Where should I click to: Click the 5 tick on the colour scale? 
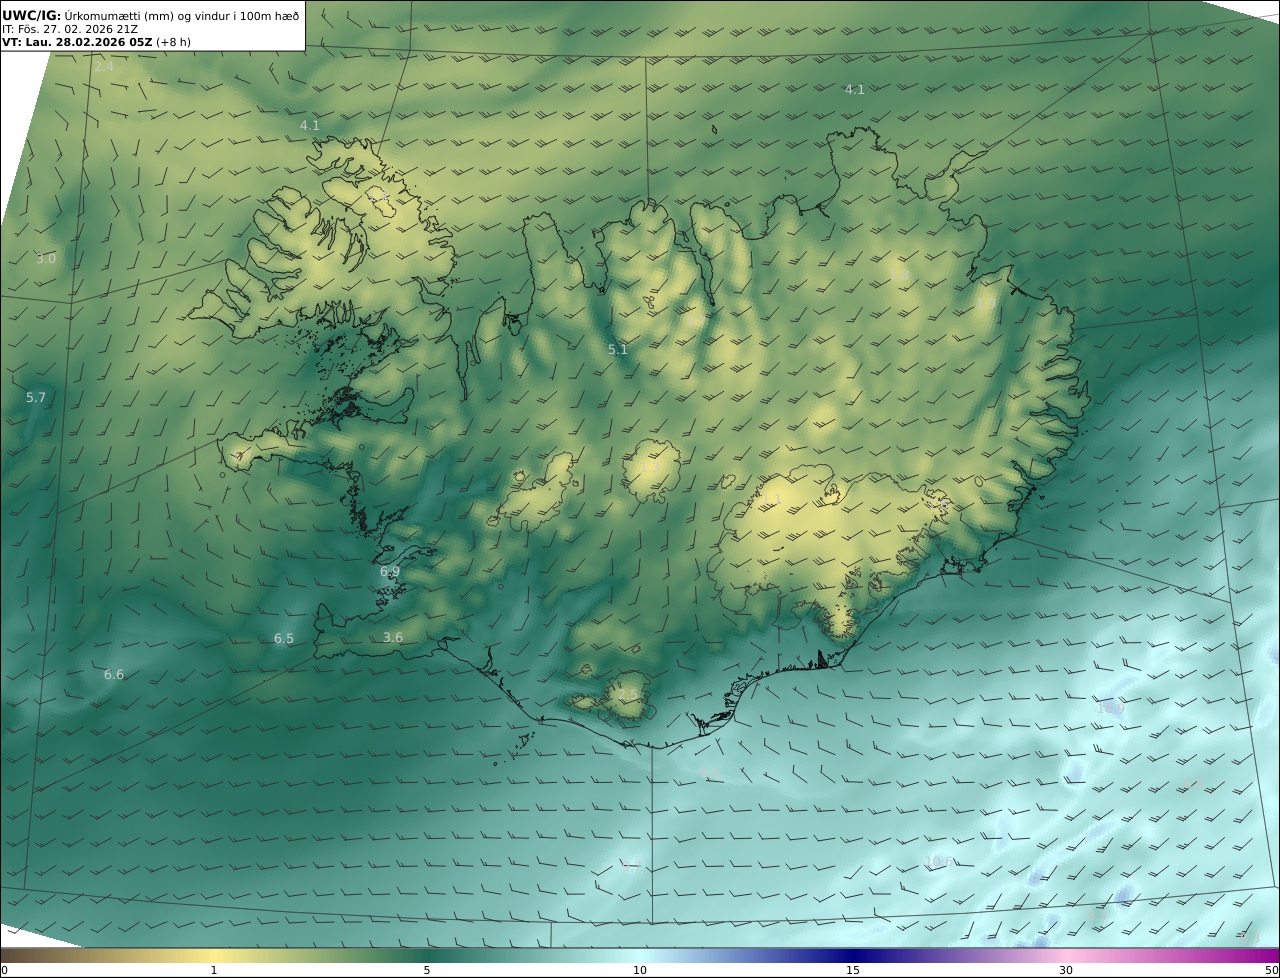[427, 970]
